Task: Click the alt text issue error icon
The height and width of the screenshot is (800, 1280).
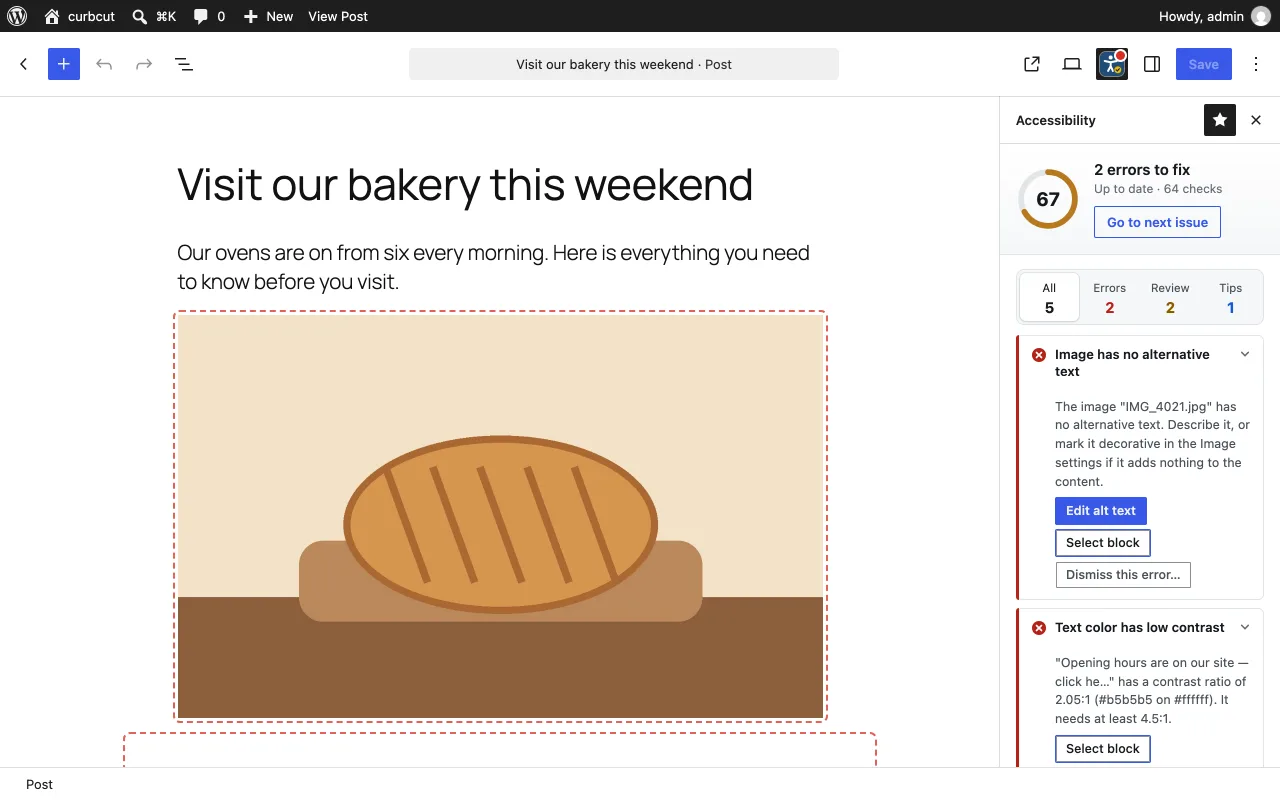Action: coord(1039,355)
